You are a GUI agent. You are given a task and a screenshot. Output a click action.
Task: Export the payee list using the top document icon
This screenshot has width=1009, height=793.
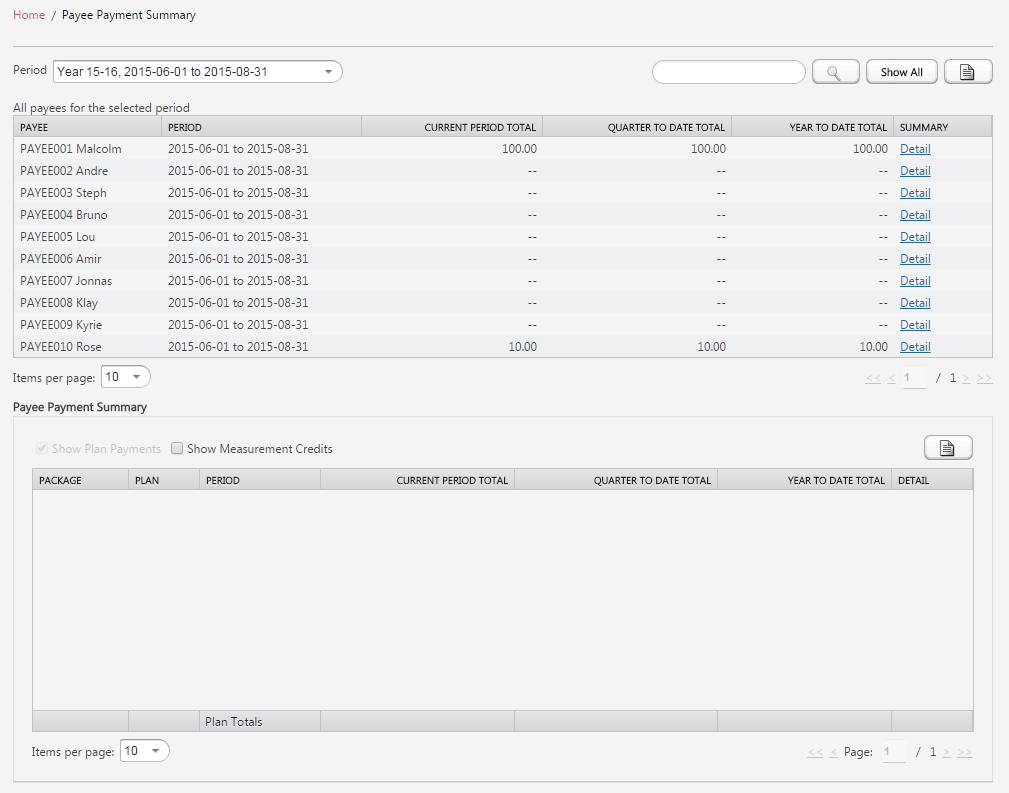968,72
